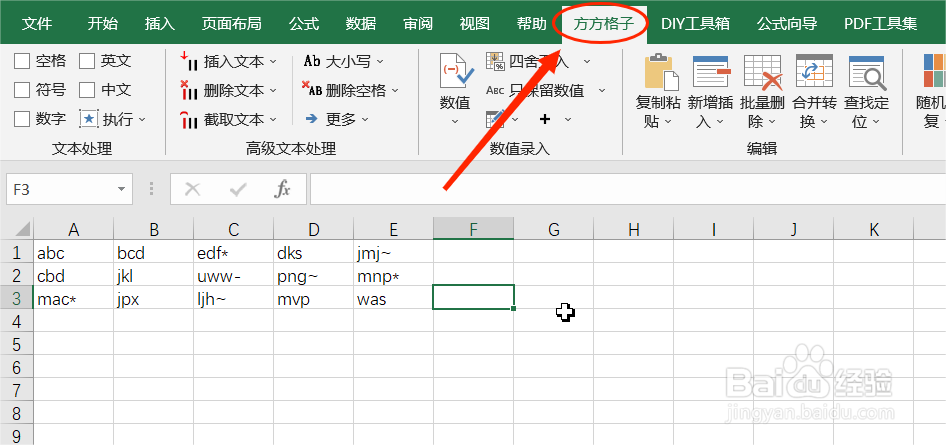Click the 随机重复 colored grid icon

pyautogui.click(x=934, y=71)
